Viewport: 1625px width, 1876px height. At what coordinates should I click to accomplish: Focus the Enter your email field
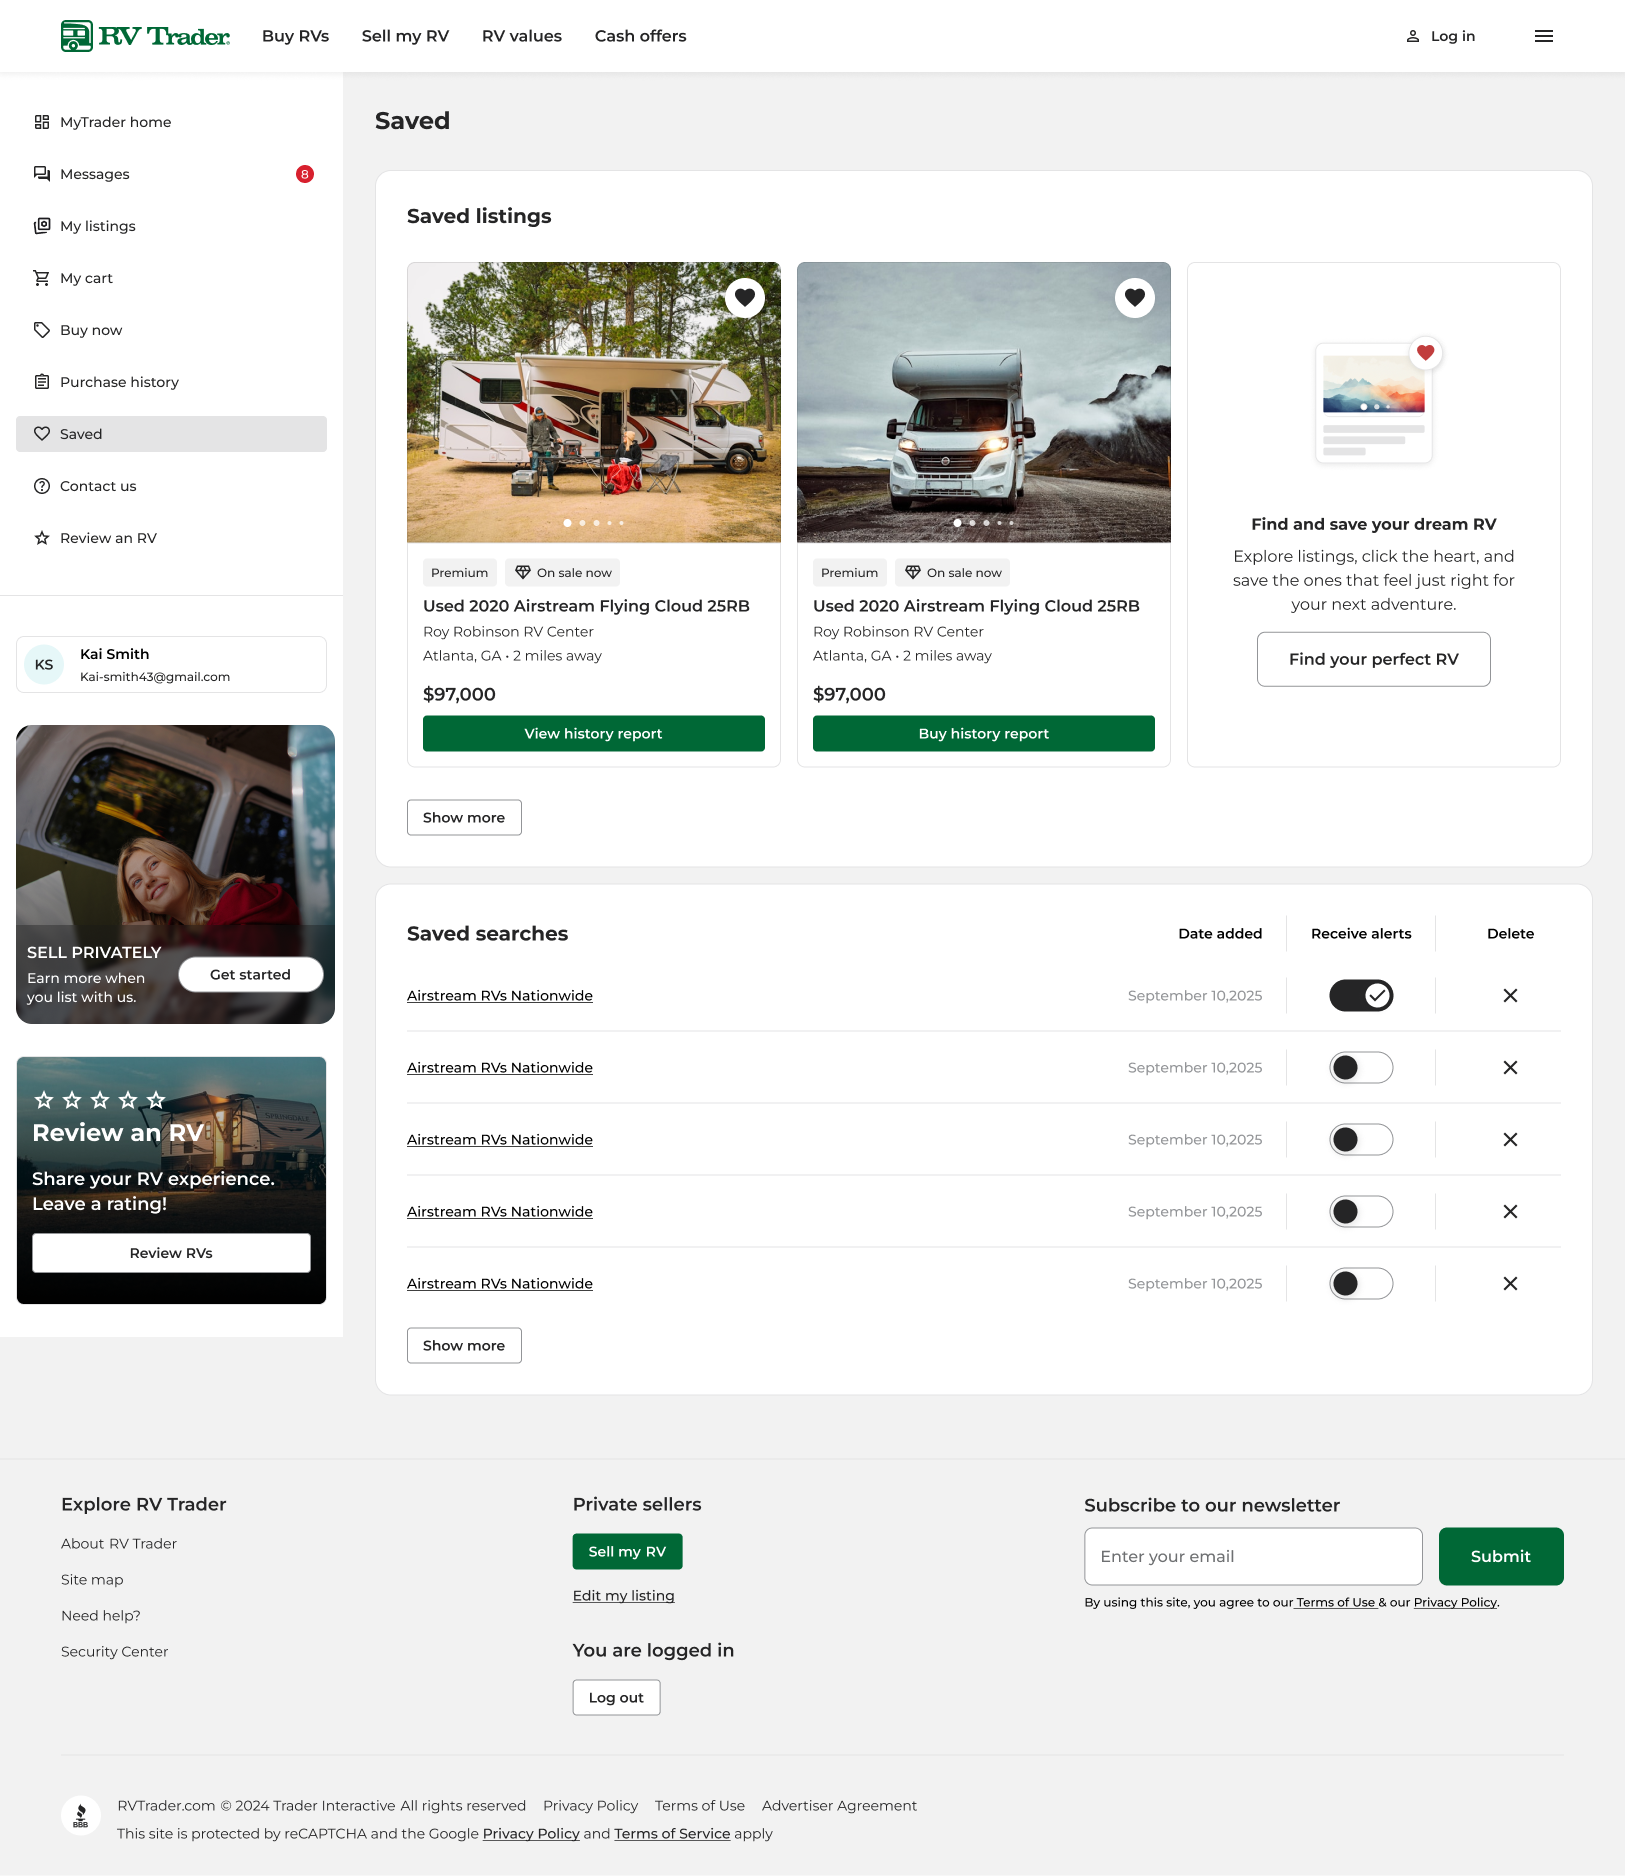click(1253, 1557)
